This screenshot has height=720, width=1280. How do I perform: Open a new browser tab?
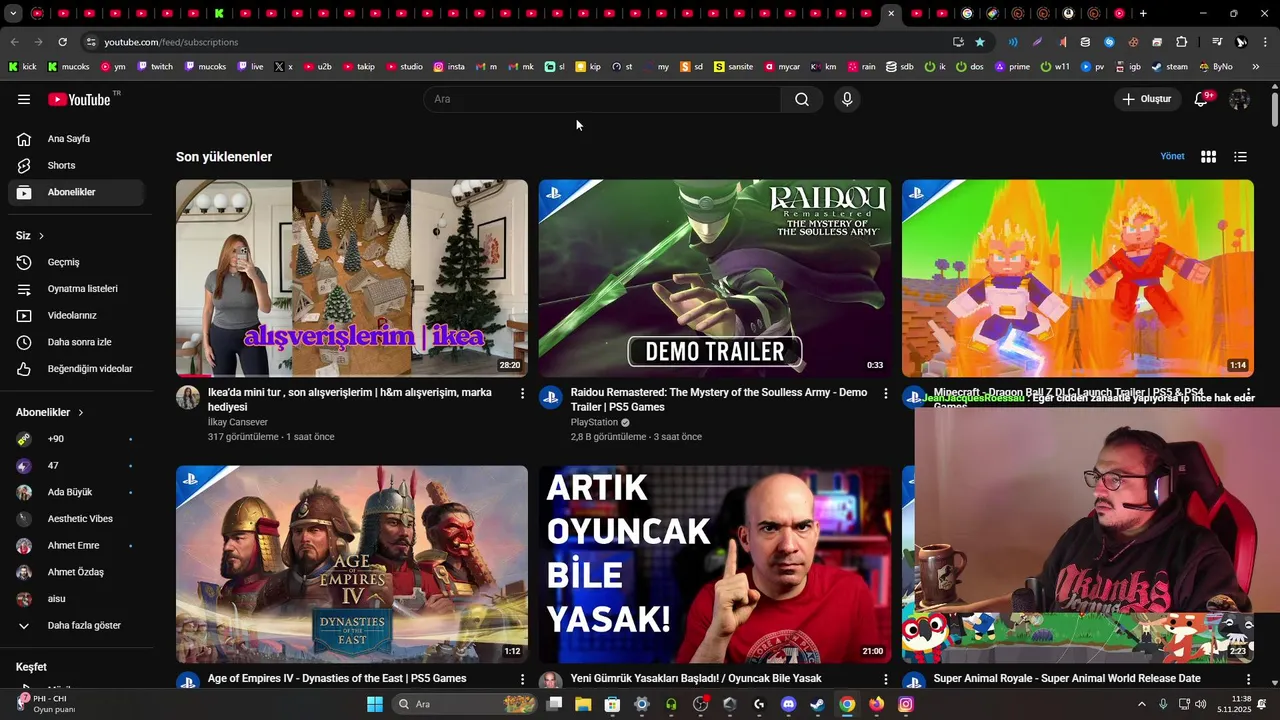point(1143,14)
